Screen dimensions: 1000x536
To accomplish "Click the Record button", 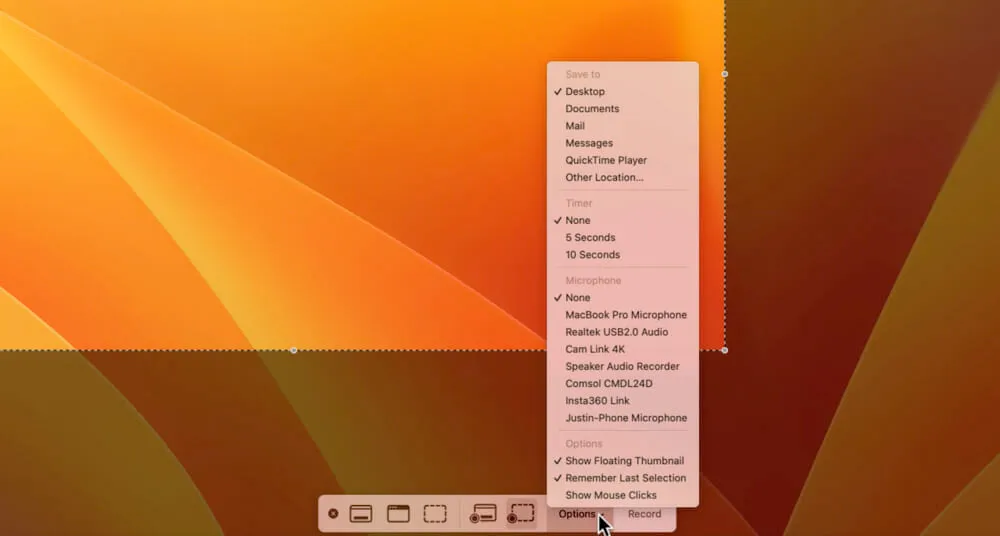I will click(644, 514).
